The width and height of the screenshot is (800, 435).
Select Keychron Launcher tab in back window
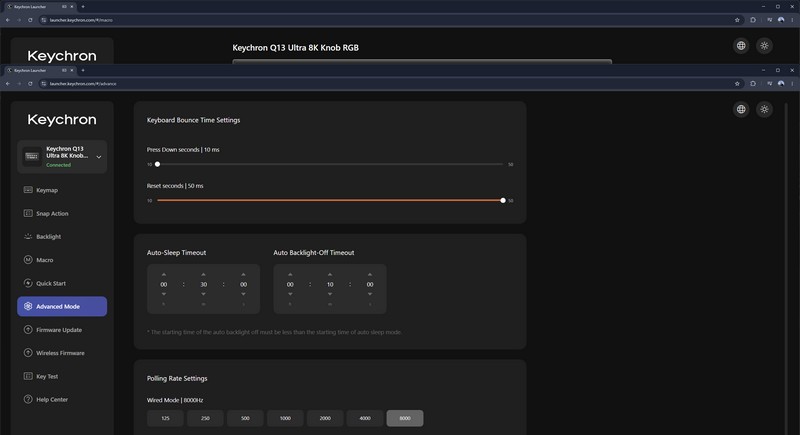tap(40, 7)
